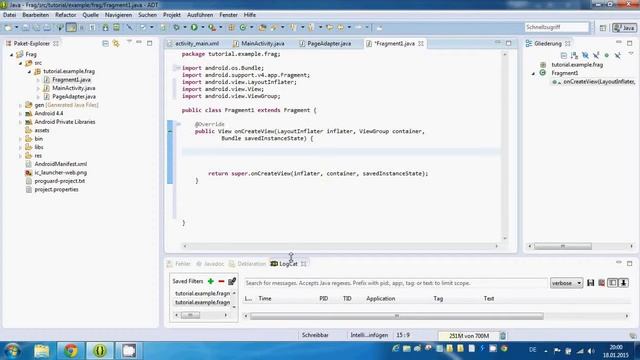Image resolution: width=640 pixels, height=360 pixels.
Task: Click Link with Editor in Paket-Explorer
Action: pyautogui.click(x=116, y=43)
